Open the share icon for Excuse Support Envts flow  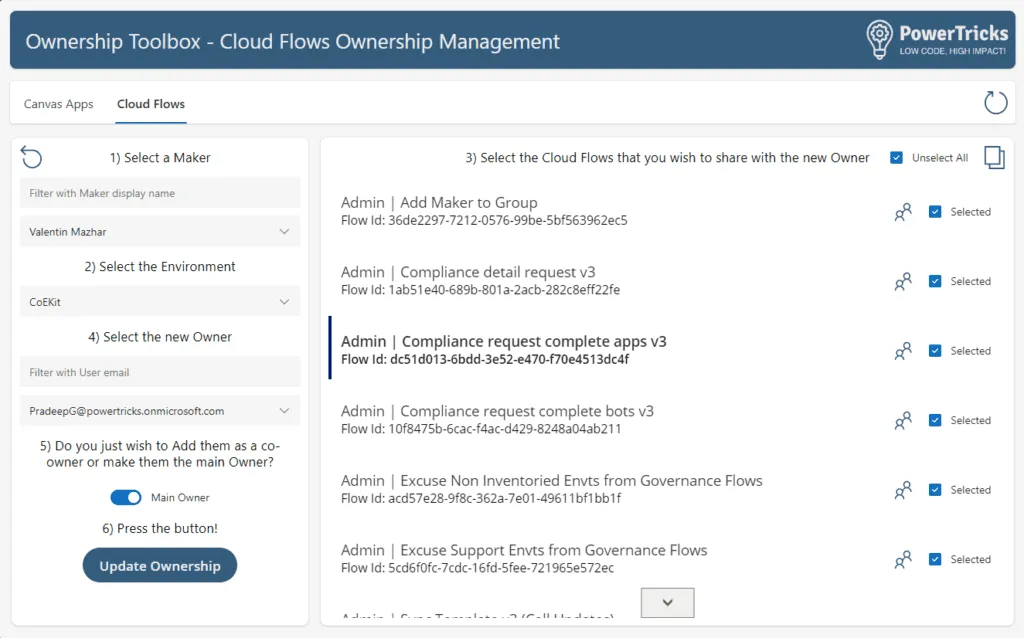[x=903, y=560]
